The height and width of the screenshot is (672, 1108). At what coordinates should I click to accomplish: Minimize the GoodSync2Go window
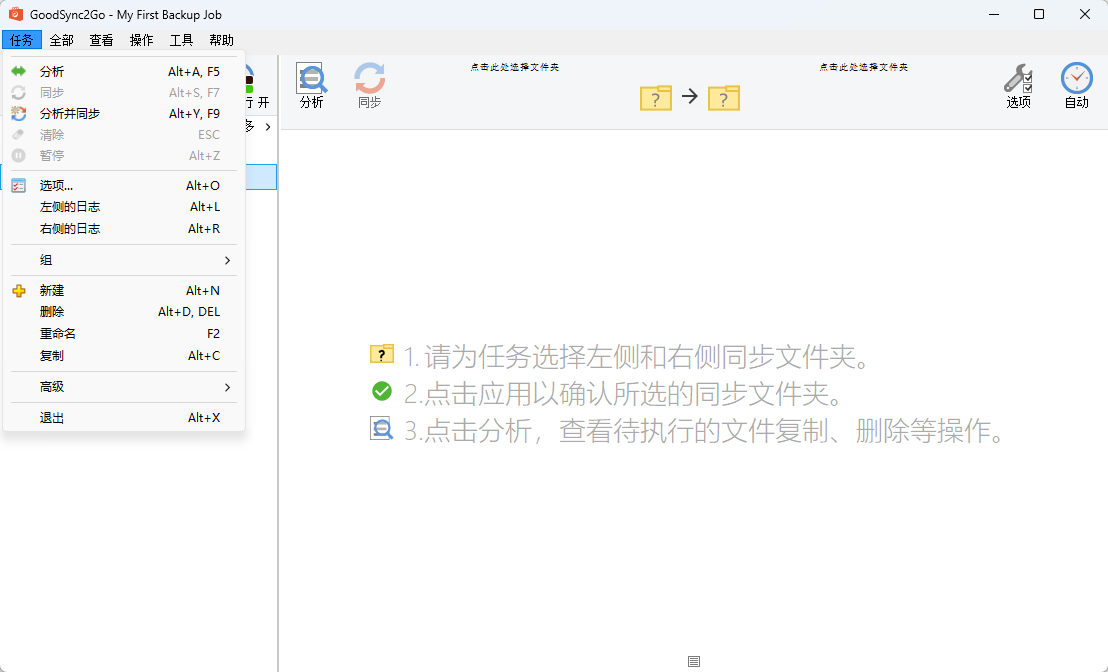(993, 14)
